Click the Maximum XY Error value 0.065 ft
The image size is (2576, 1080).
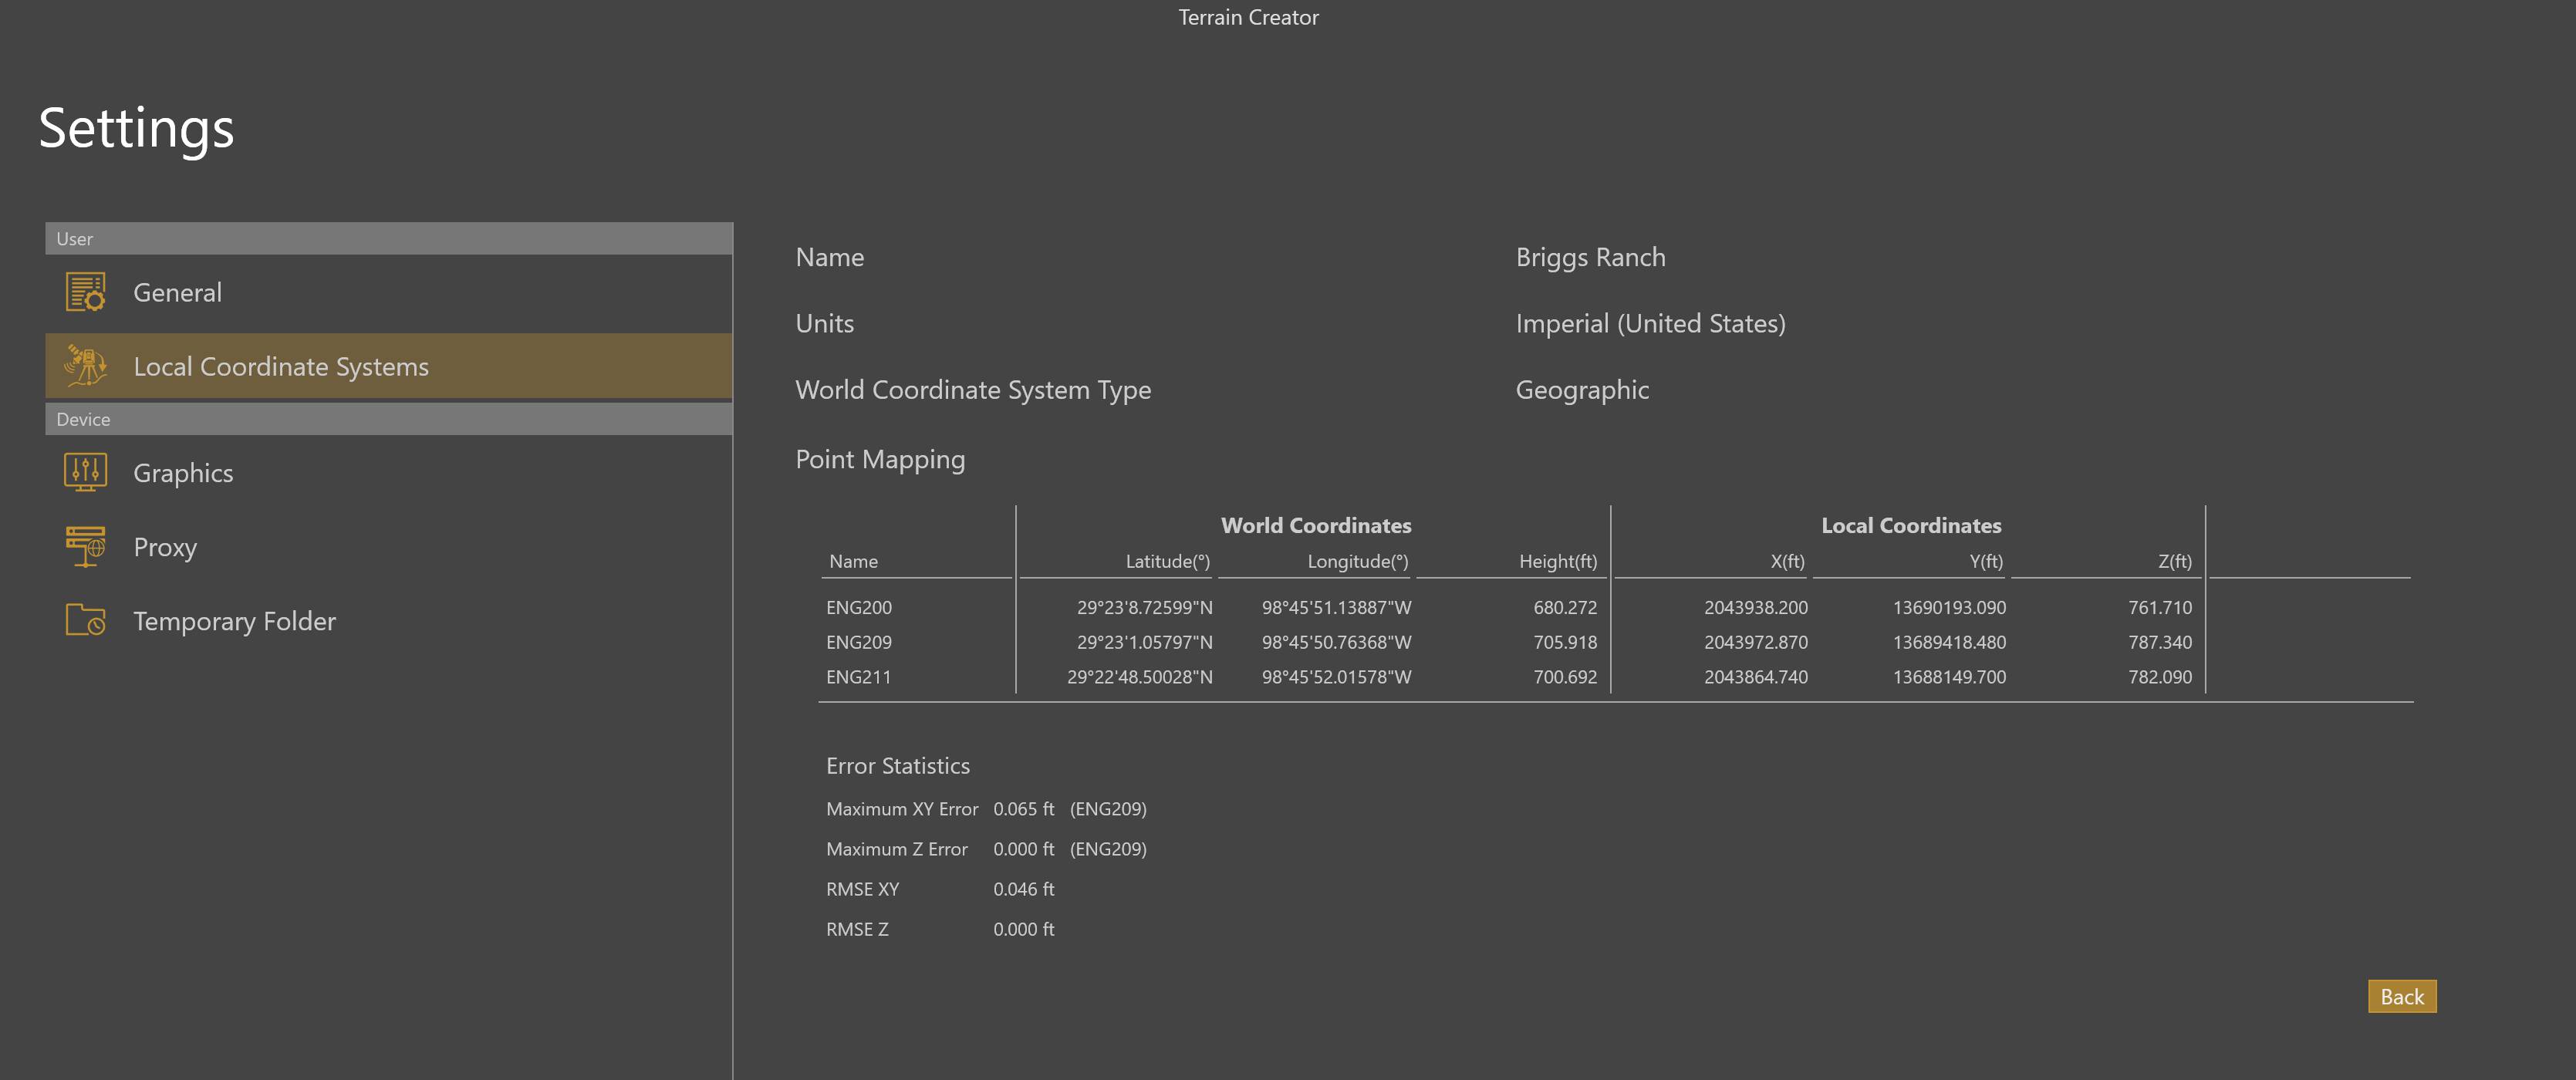1024,809
